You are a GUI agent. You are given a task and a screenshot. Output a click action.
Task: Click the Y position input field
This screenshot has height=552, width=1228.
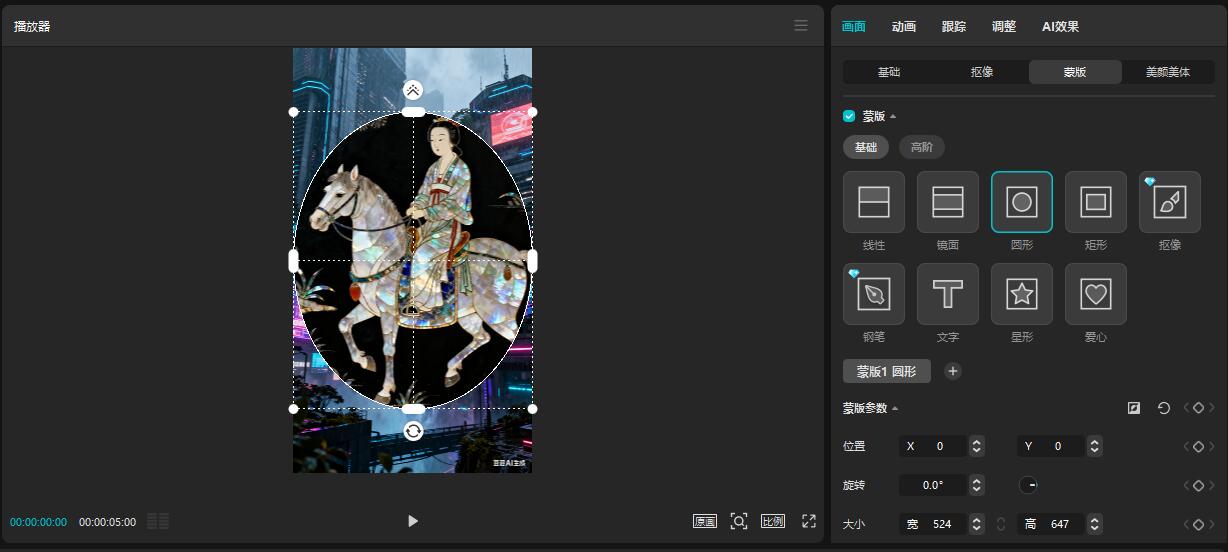click(x=1051, y=447)
